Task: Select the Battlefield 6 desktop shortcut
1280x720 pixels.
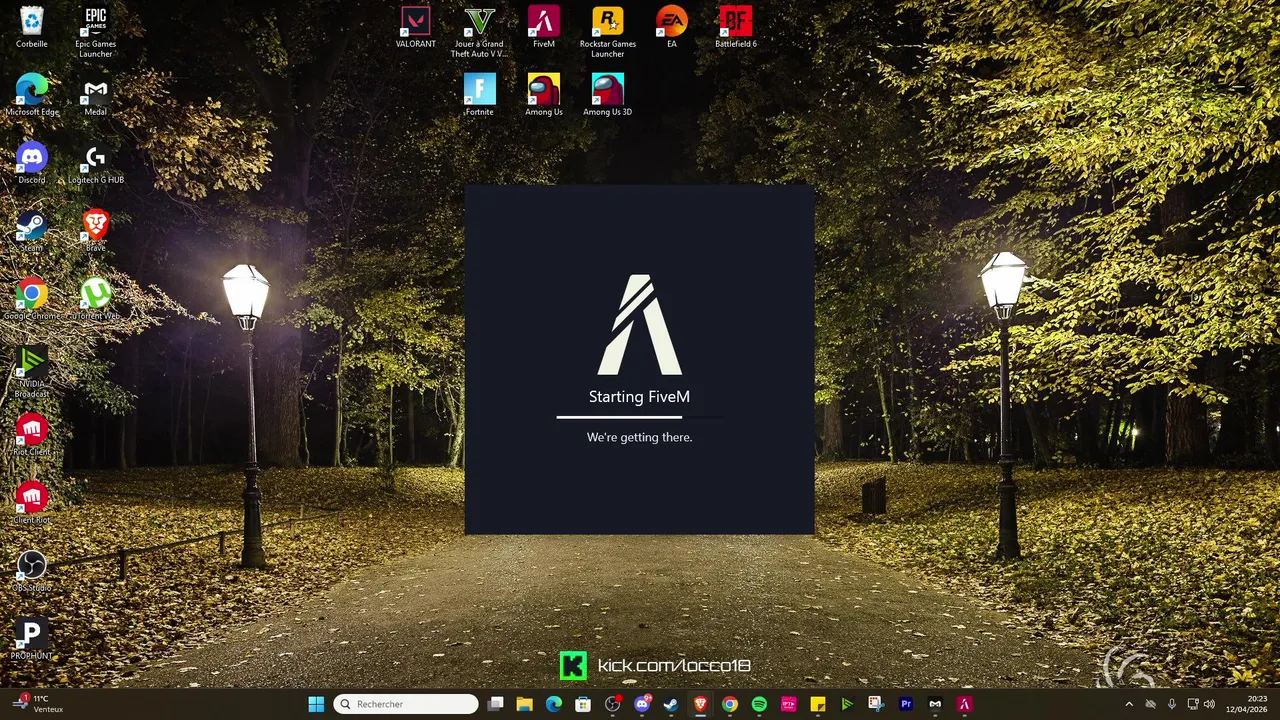Action: pyautogui.click(x=736, y=27)
